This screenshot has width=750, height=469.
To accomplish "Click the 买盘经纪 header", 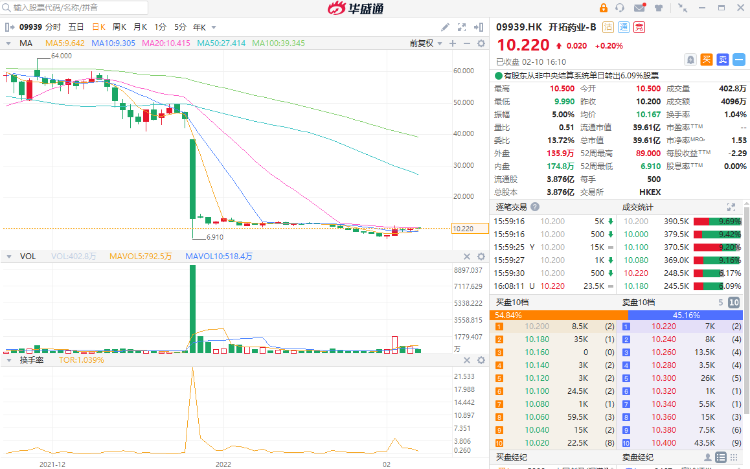I will [x=511, y=458].
